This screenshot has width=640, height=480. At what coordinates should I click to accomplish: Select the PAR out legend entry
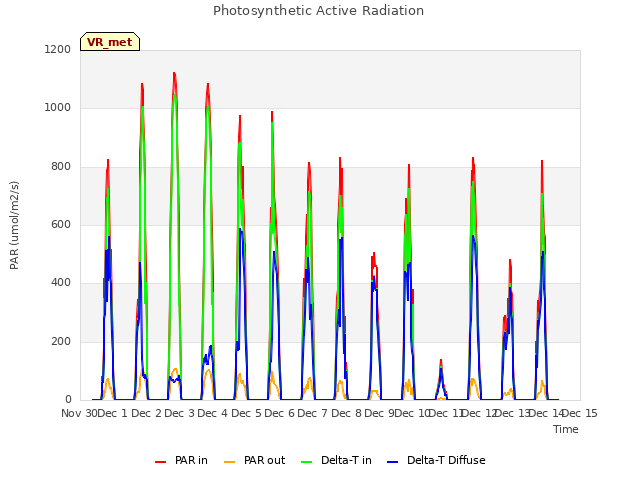click(255, 460)
